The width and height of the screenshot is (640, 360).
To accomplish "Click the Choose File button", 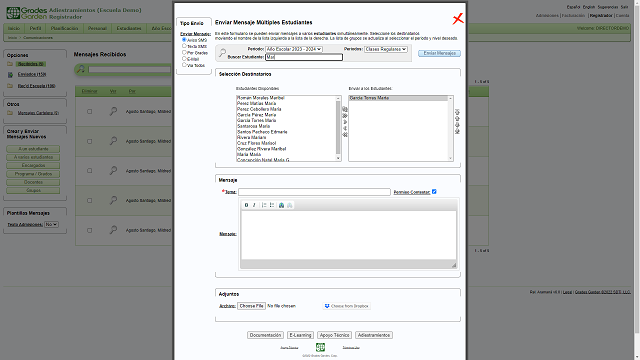I will pos(251,306).
